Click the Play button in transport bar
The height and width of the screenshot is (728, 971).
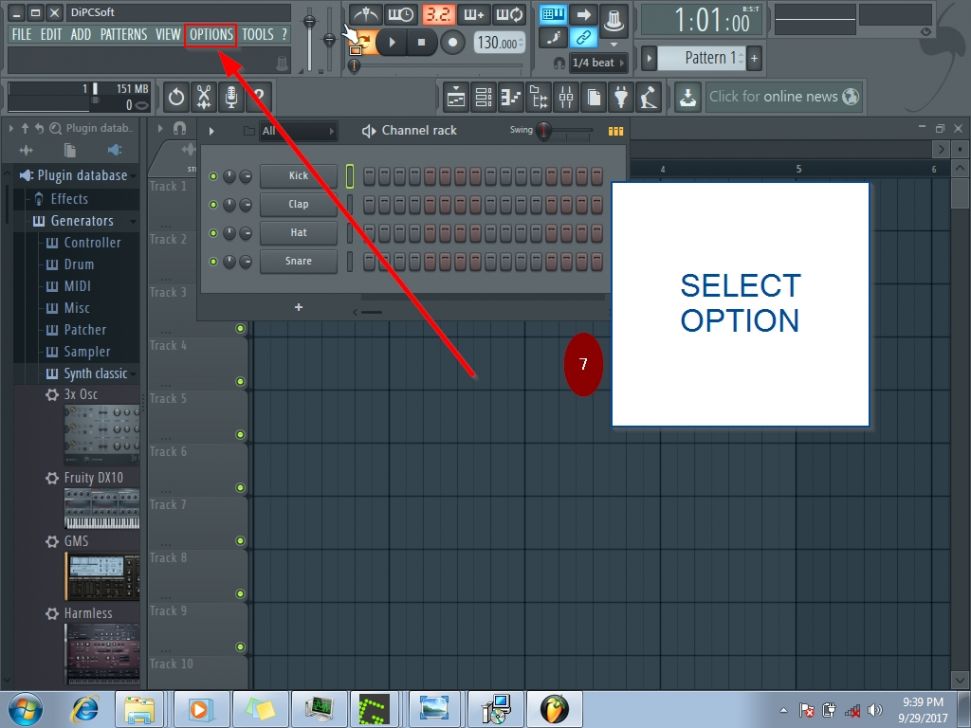pos(392,42)
